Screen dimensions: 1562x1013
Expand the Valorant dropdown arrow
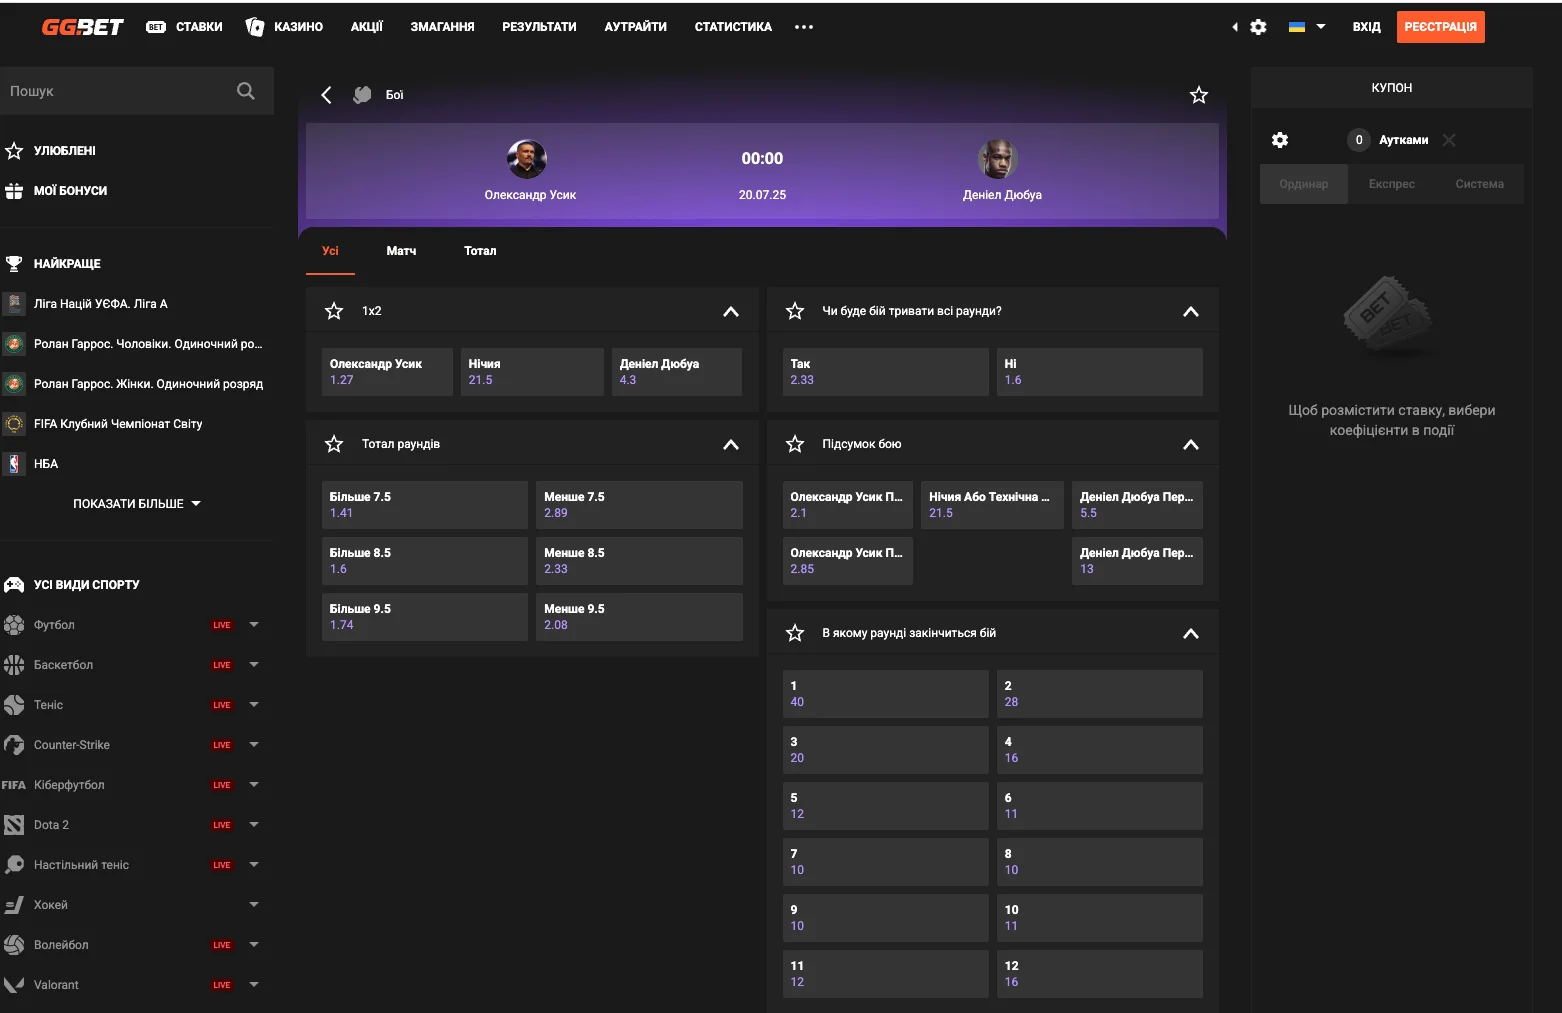254,985
